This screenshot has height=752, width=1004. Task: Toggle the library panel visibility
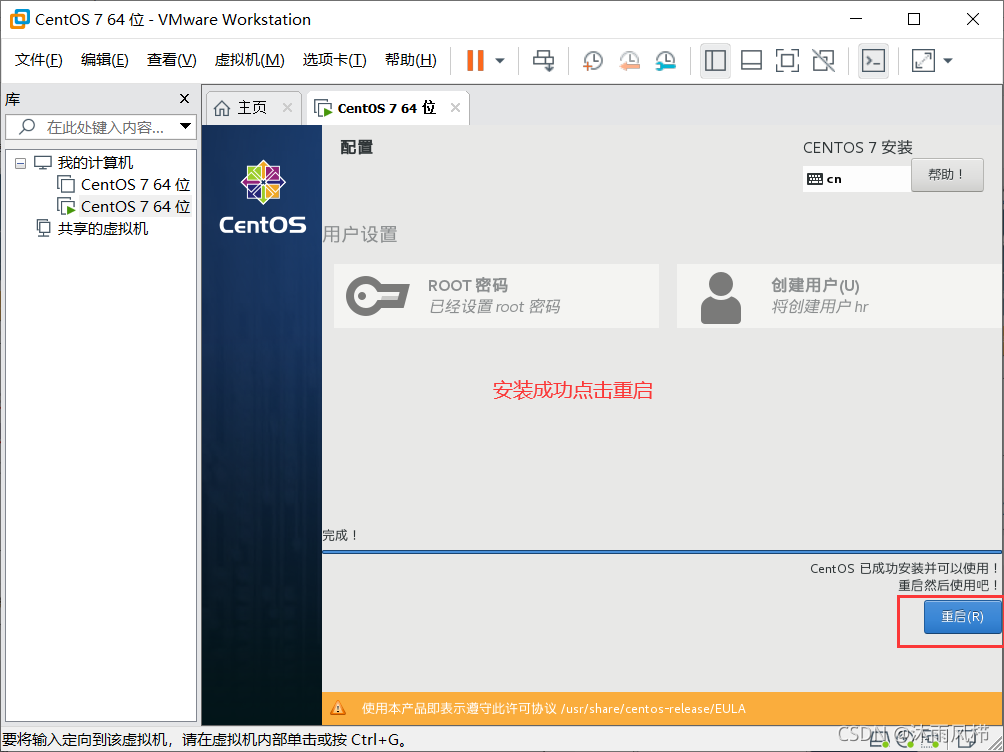[x=715, y=61]
